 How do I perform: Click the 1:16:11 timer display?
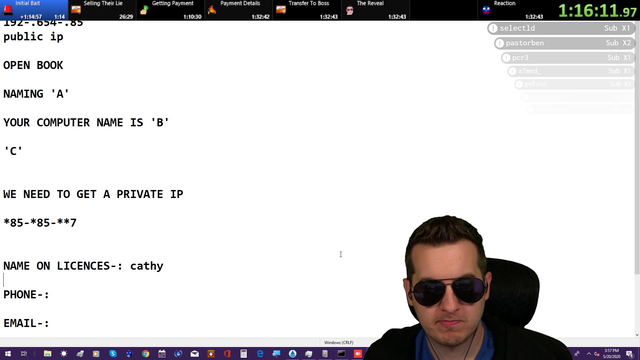click(x=597, y=11)
